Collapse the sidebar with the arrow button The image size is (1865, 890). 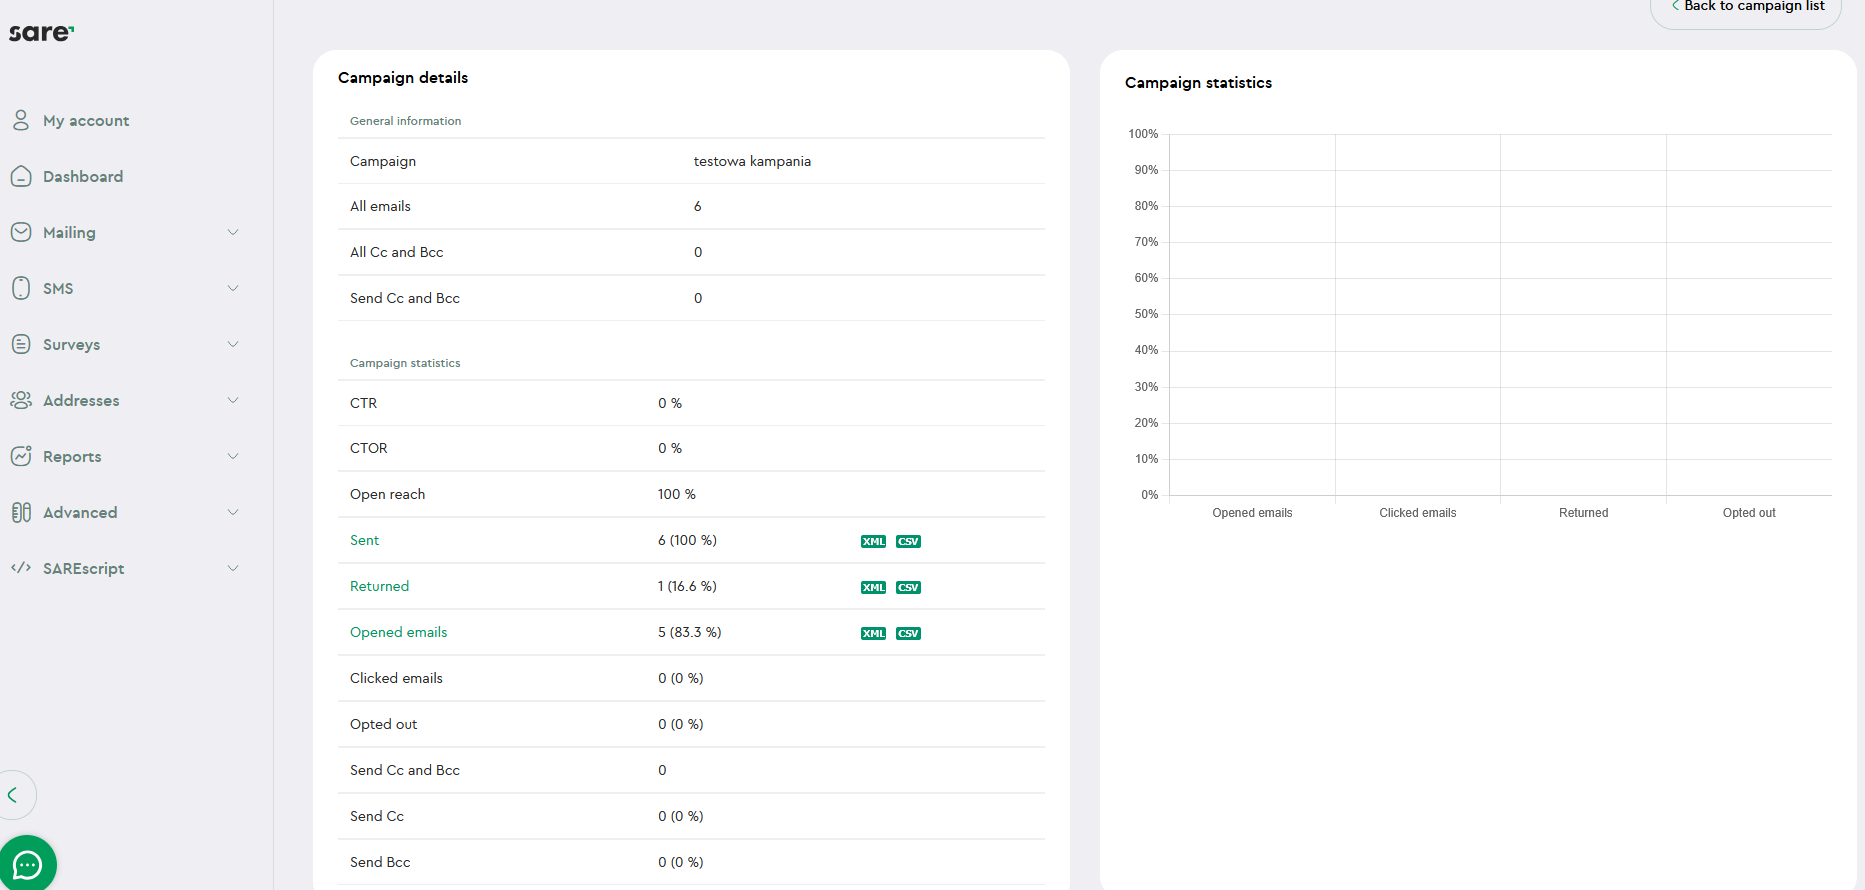14,795
